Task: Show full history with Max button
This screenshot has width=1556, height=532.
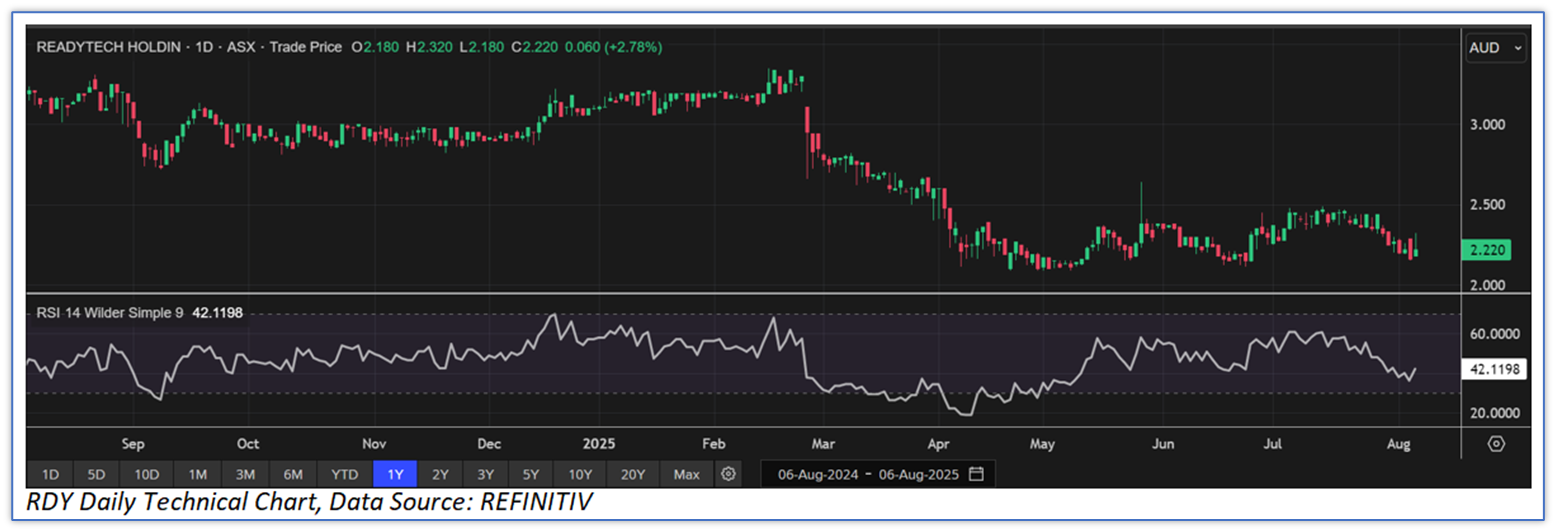Action: click(x=686, y=473)
